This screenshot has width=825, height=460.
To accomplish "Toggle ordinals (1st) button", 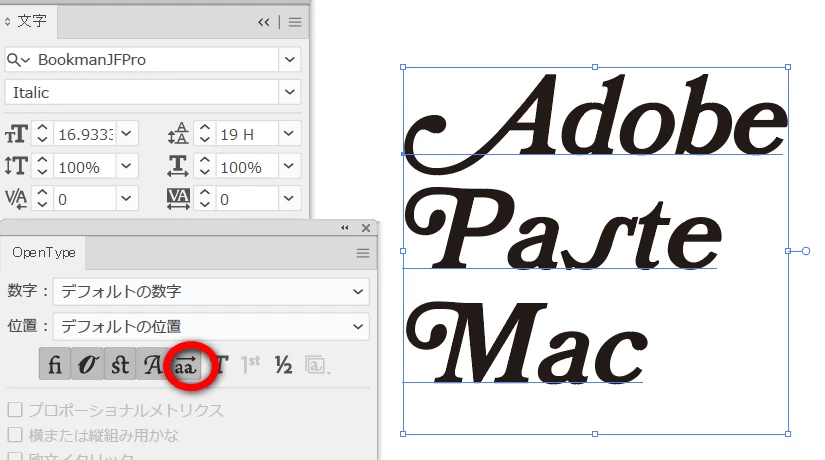I will (x=250, y=364).
